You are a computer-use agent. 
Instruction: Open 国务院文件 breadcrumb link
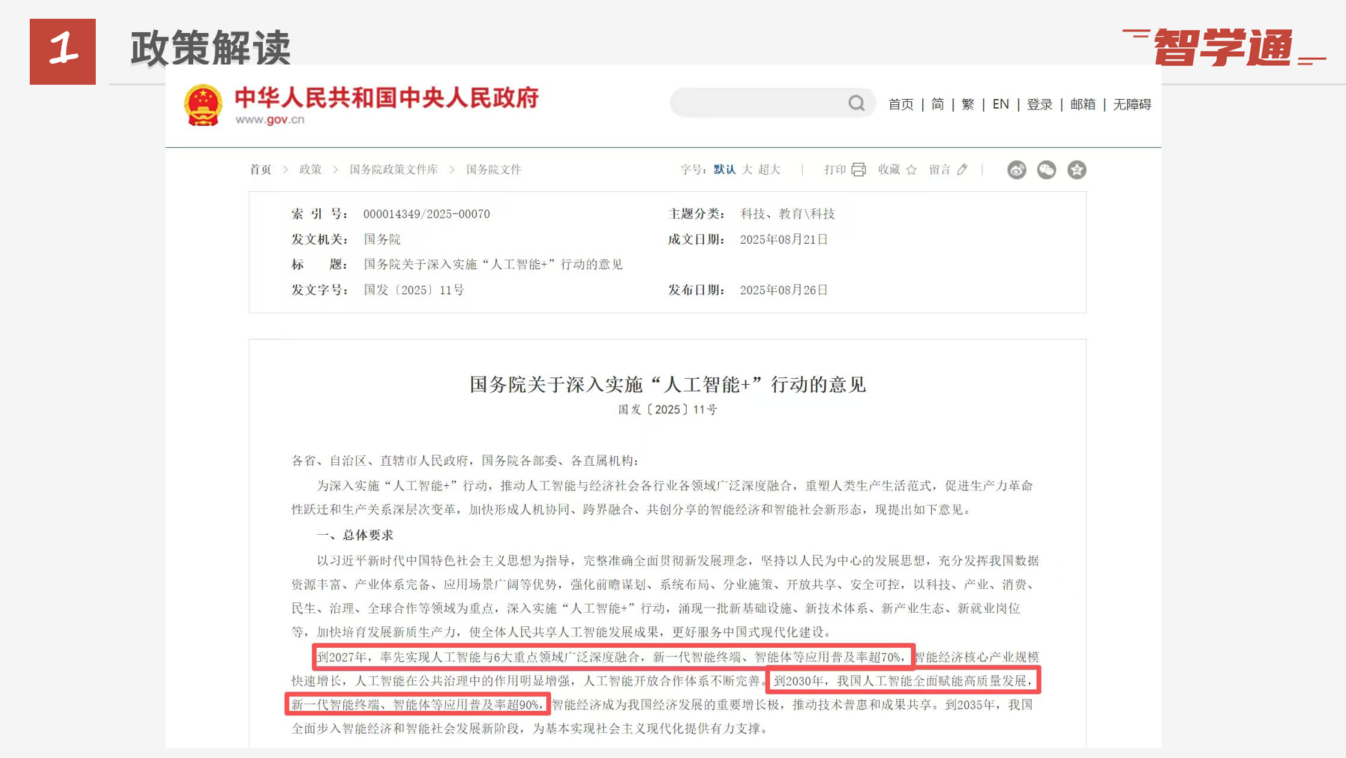coord(494,170)
